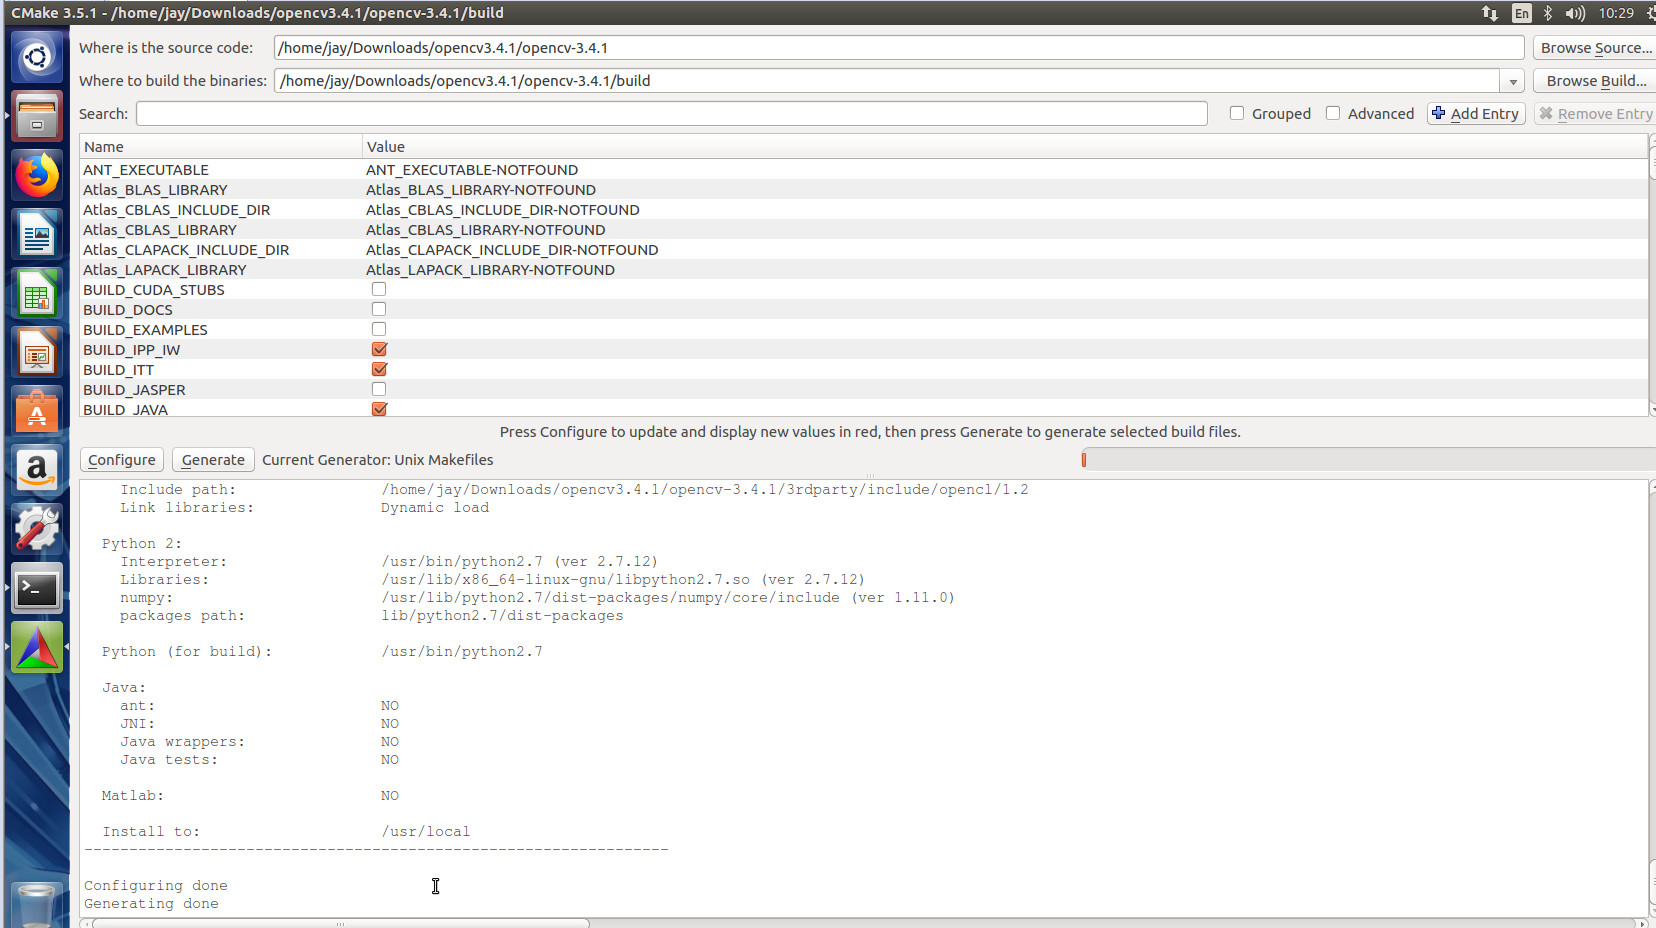Open the keyboard layout indicator menu

click(x=1521, y=13)
